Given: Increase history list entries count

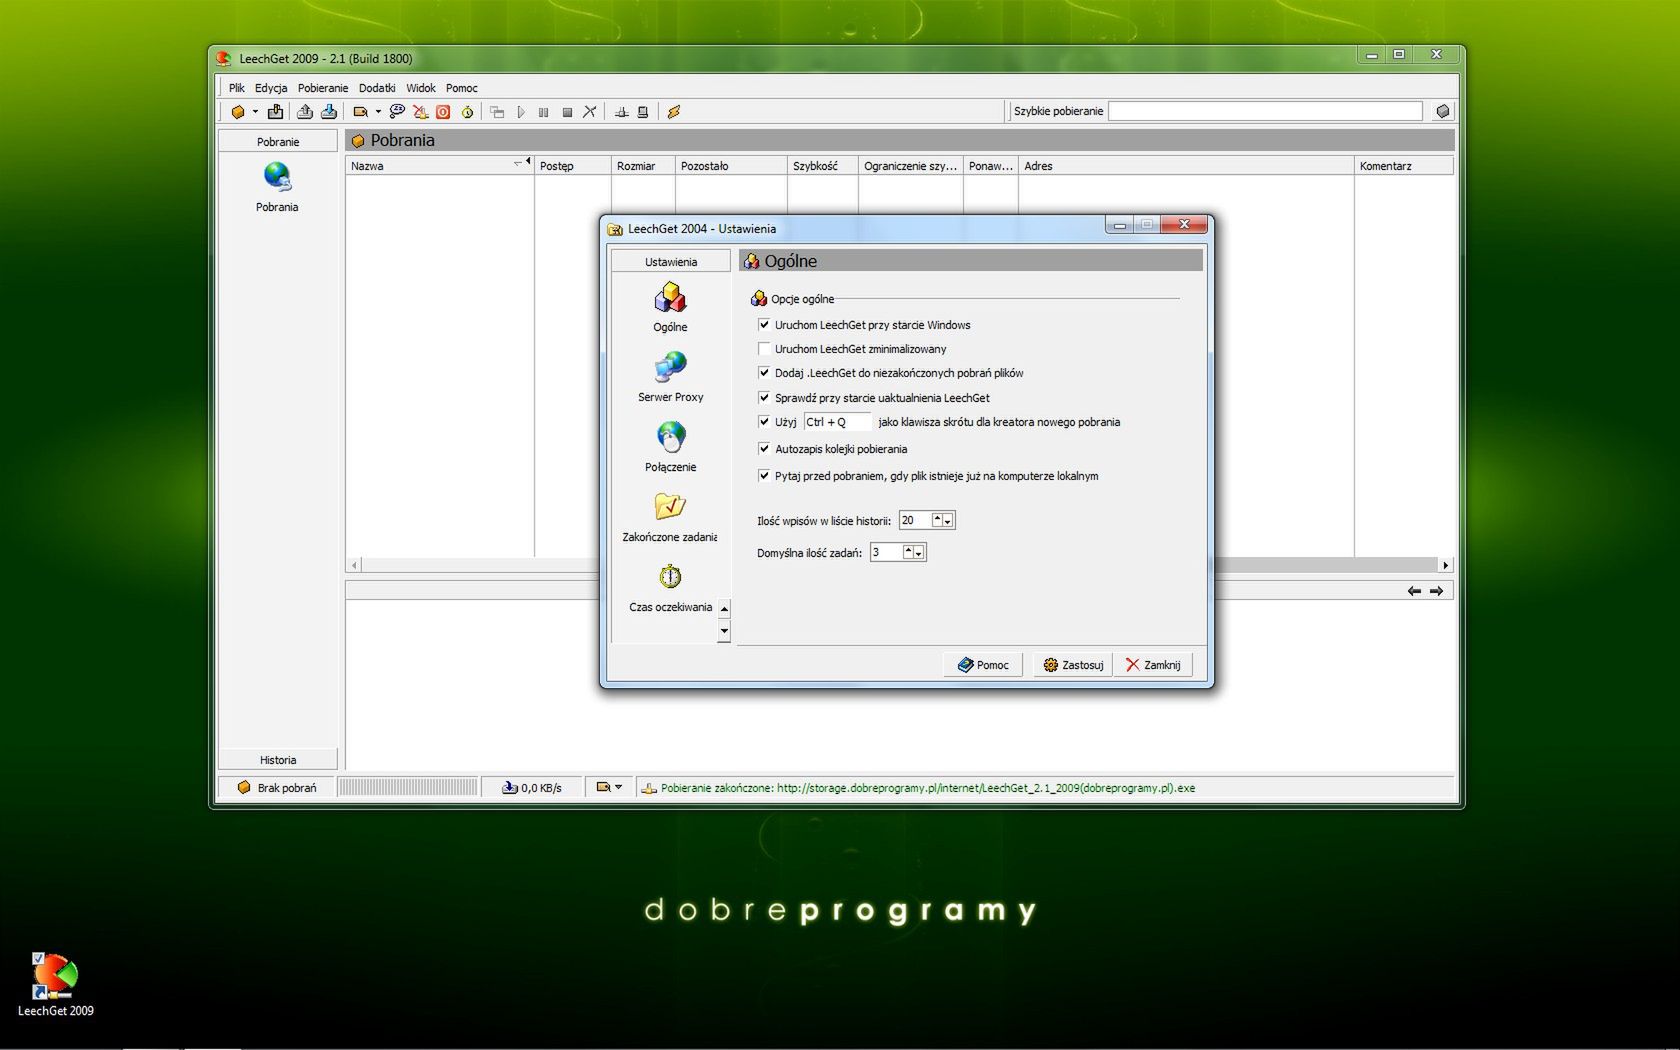Looking at the screenshot, I should pyautogui.click(x=937, y=518).
